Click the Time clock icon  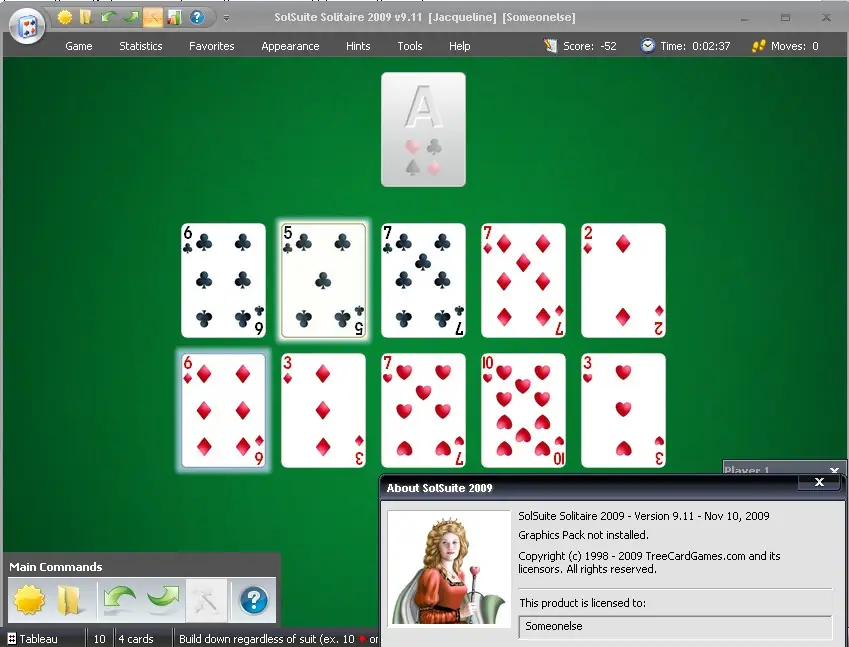(x=648, y=45)
